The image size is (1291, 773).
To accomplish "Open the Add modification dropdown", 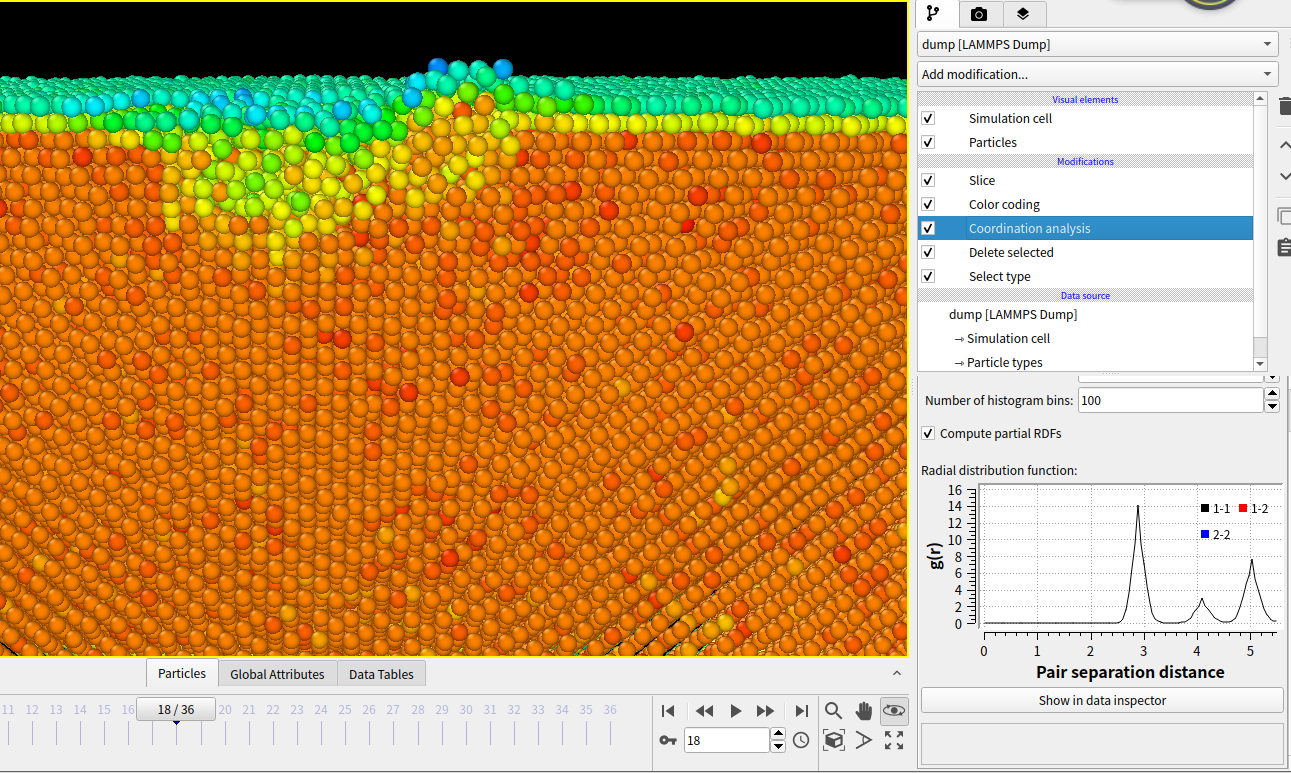I will point(1097,73).
